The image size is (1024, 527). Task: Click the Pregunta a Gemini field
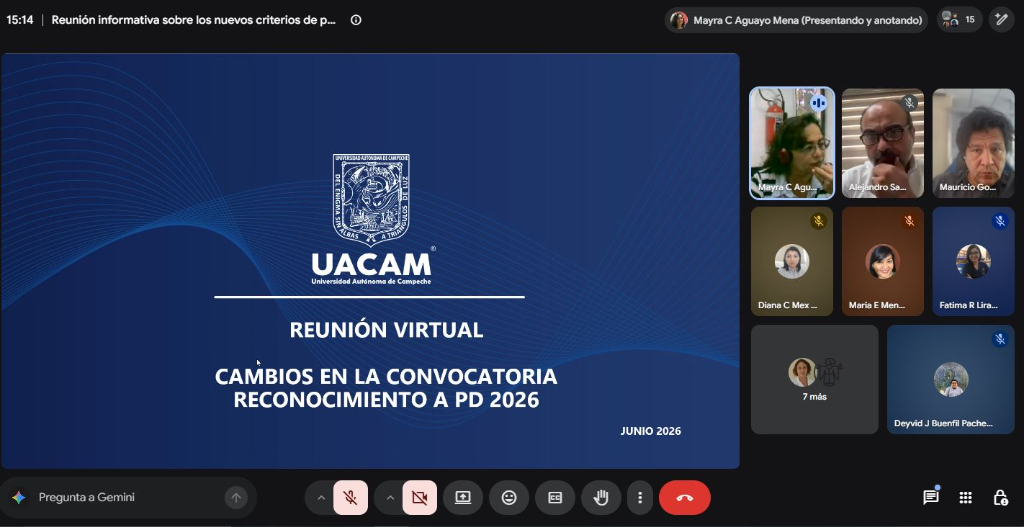pos(127,498)
